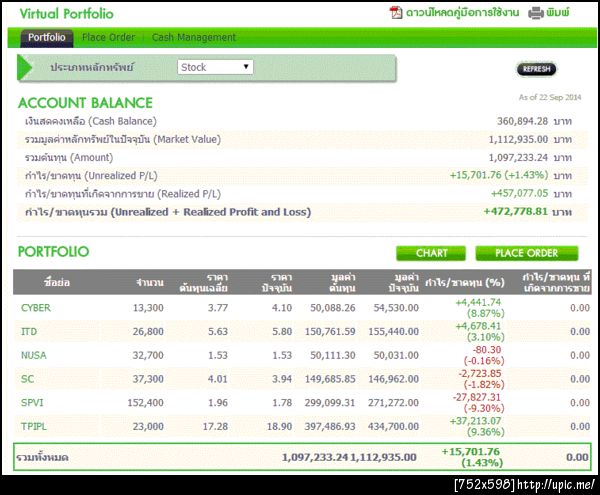Open the Place Order tab

[109, 37]
